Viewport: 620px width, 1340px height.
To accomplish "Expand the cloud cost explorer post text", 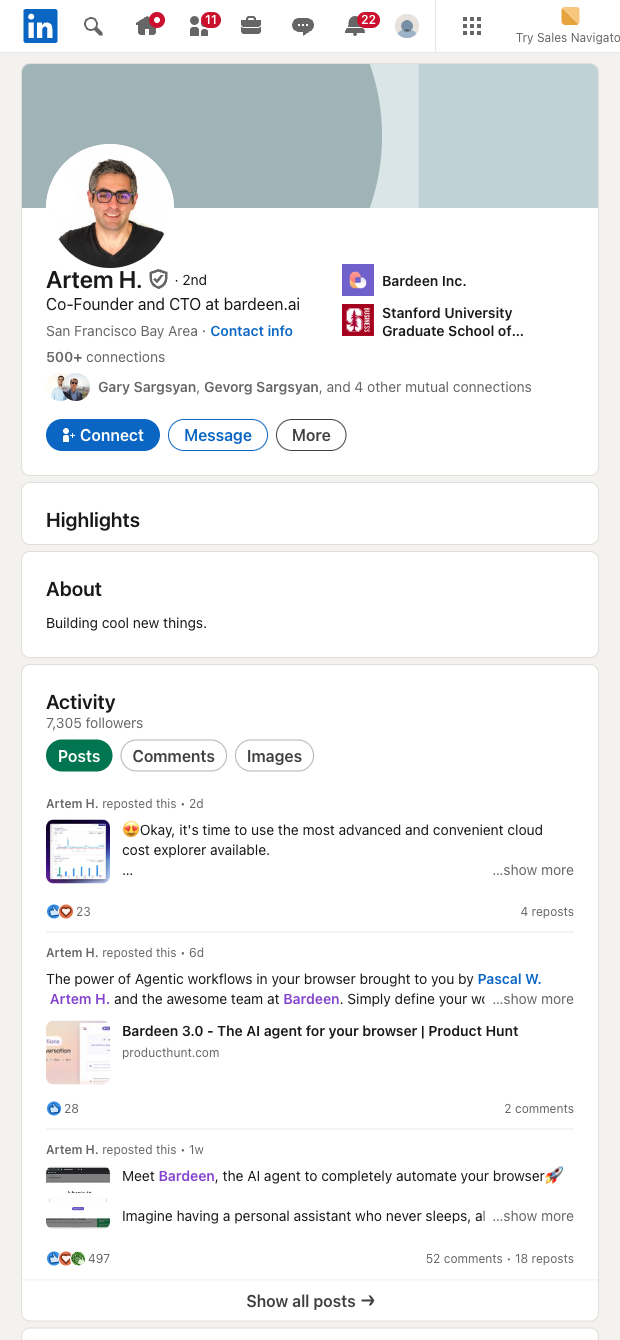I will [x=533, y=870].
